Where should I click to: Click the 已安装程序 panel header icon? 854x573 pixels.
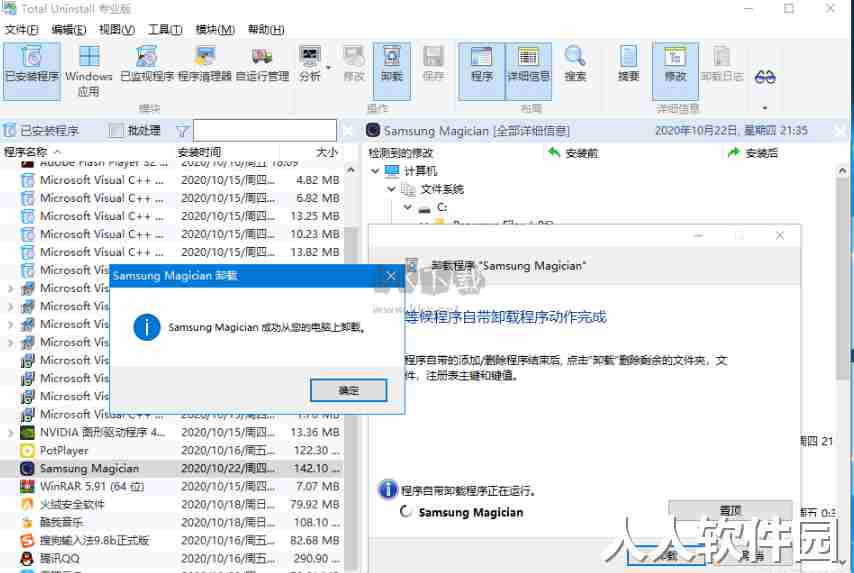[9, 131]
